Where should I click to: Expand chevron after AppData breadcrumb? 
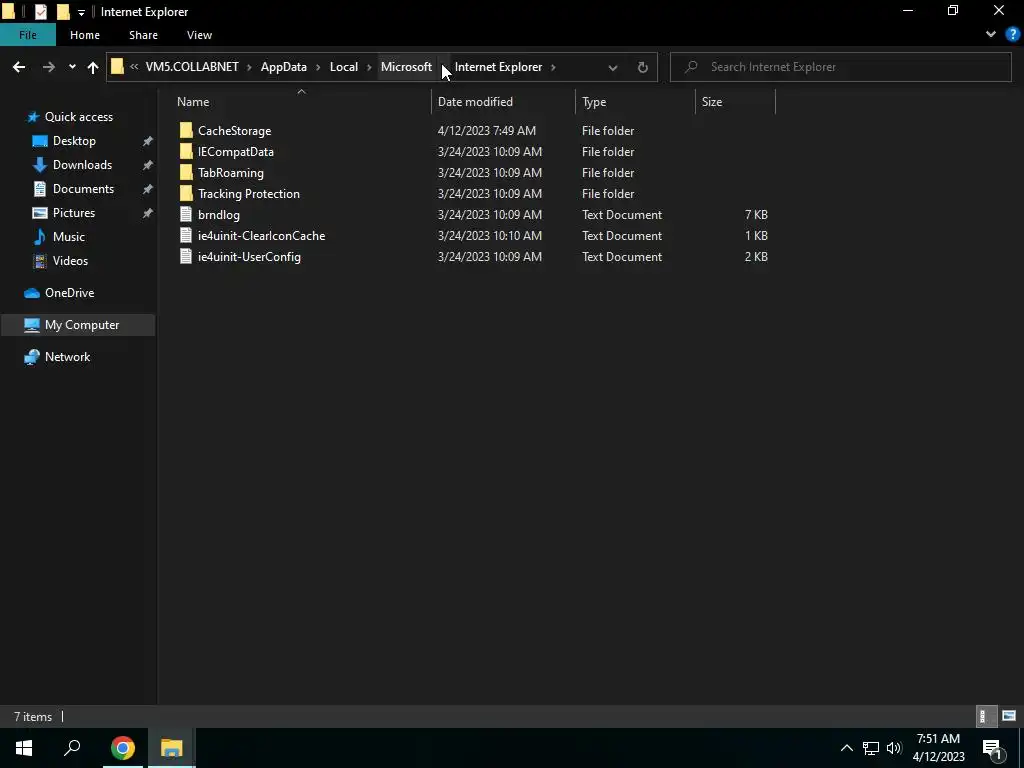point(318,67)
